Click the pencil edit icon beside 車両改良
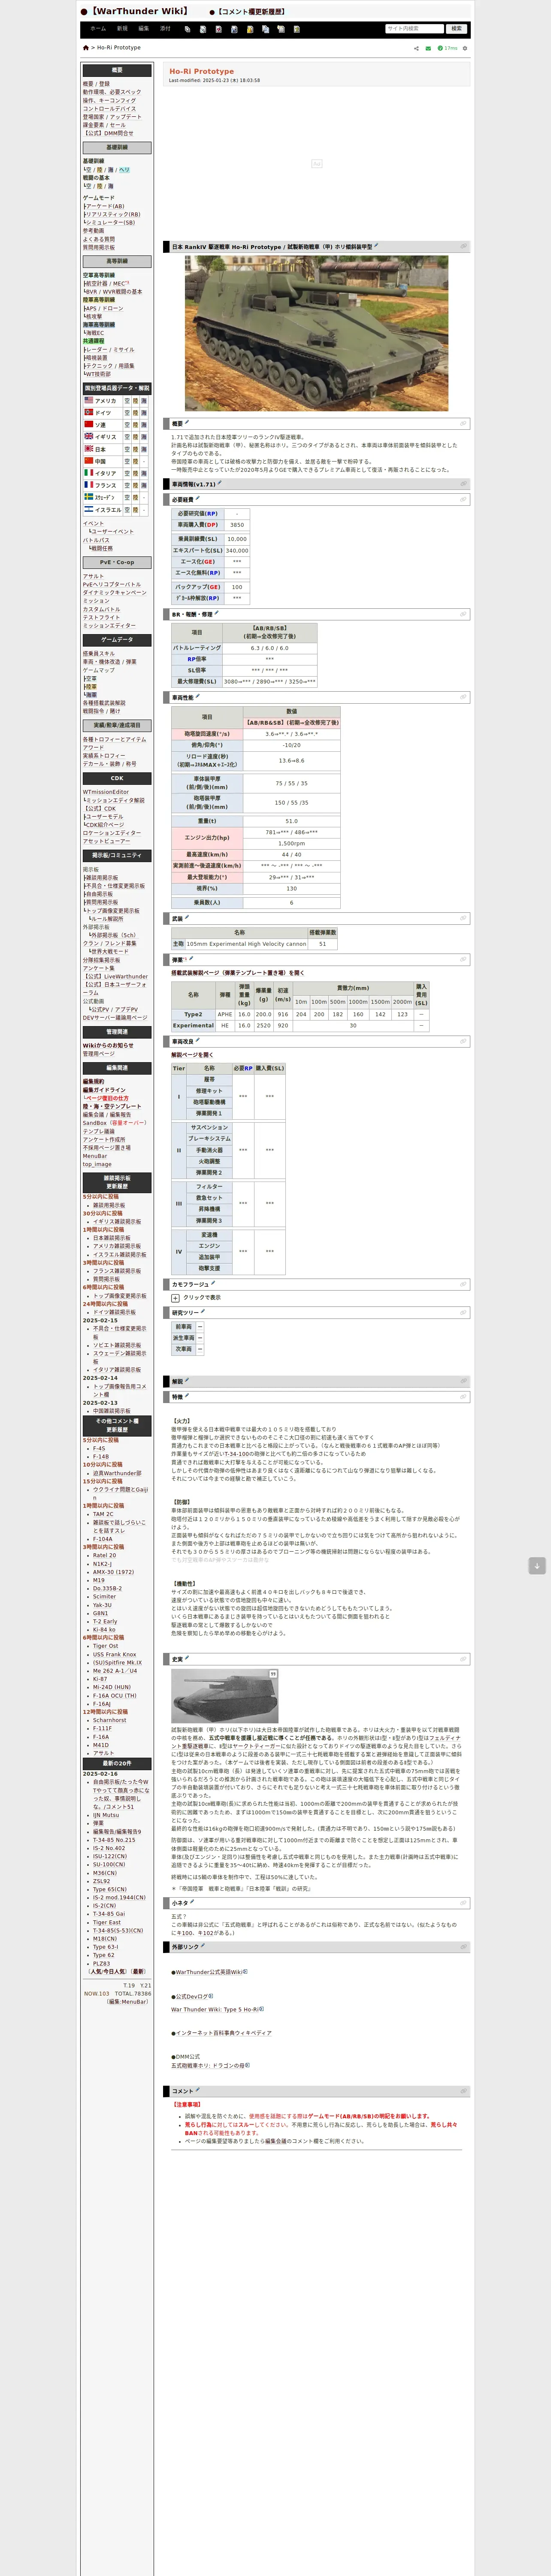Viewport: 551px width, 2576px height. click(x=197, y=1040)
